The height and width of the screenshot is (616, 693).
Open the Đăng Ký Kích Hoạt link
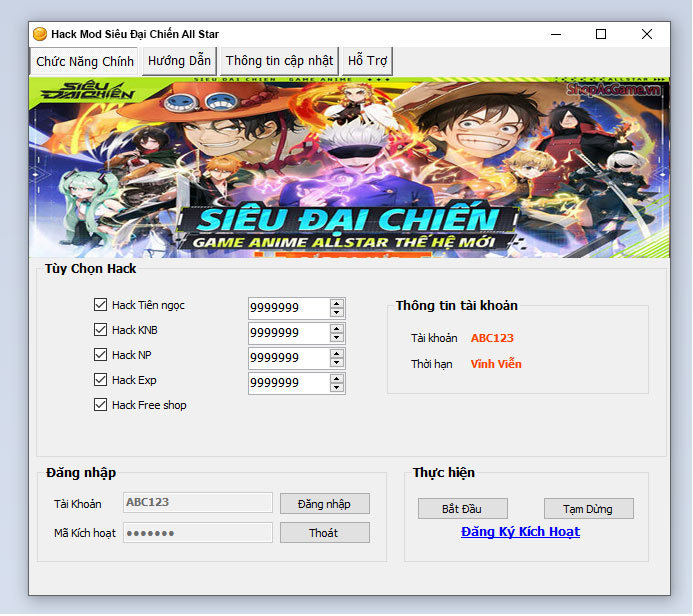[520, 532]
